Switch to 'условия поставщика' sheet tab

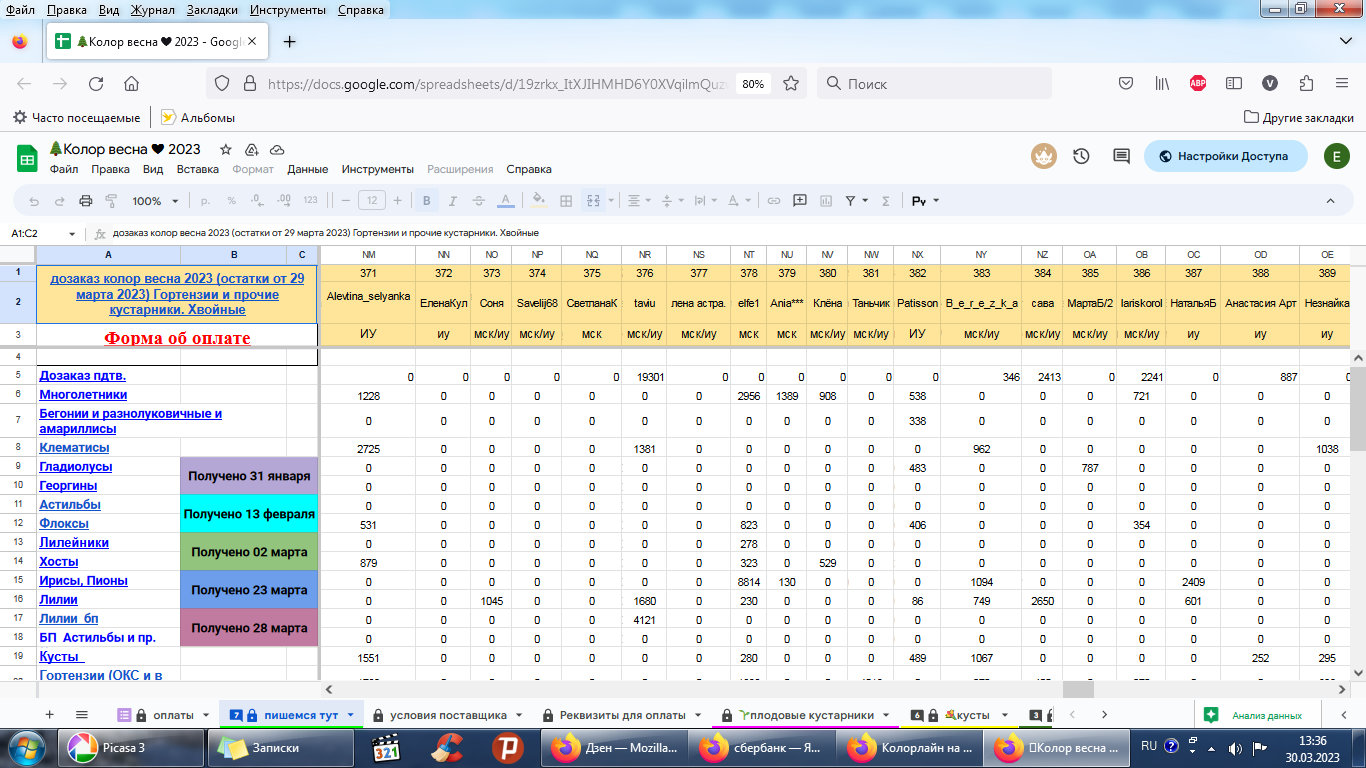pos(446,715)
